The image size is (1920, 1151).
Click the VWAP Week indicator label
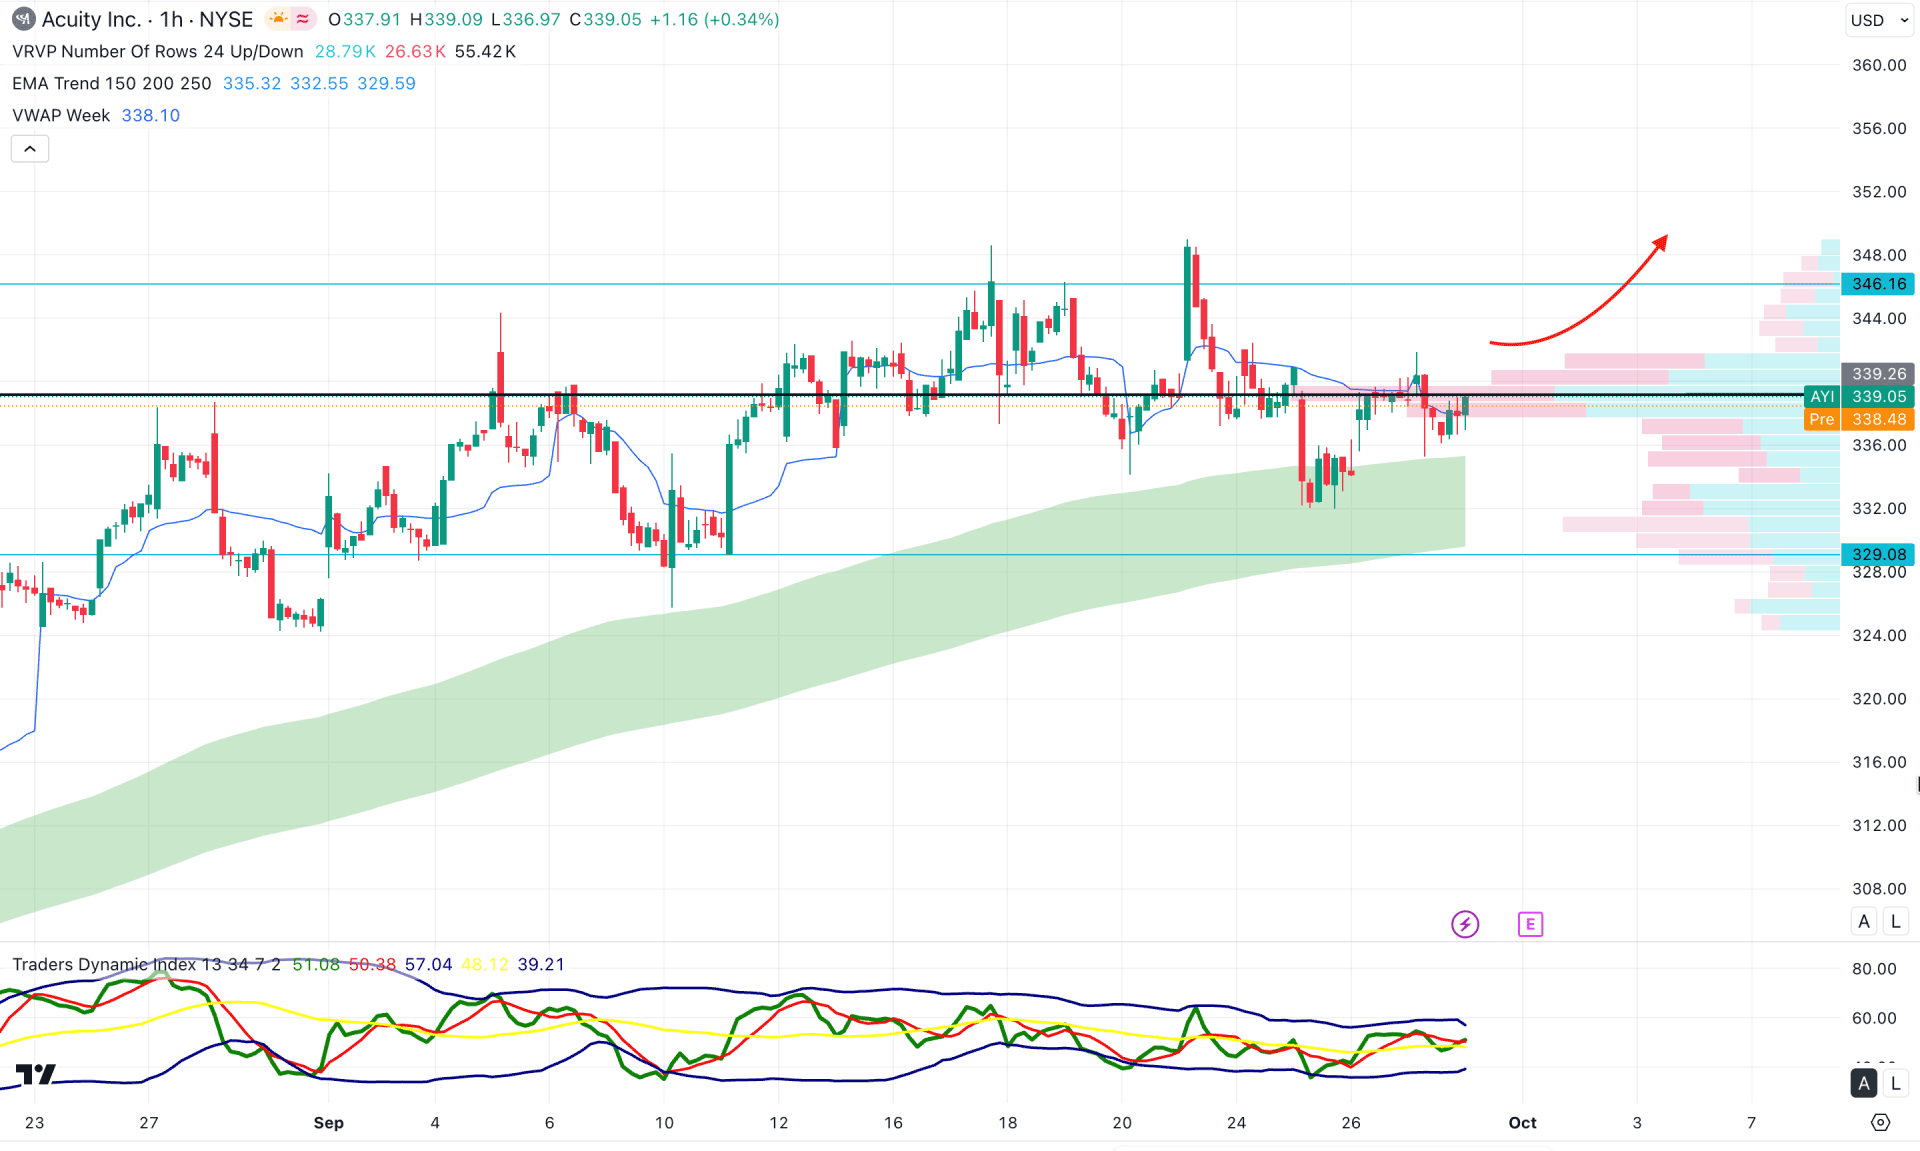pyautogui.click(x=61, y=116)
